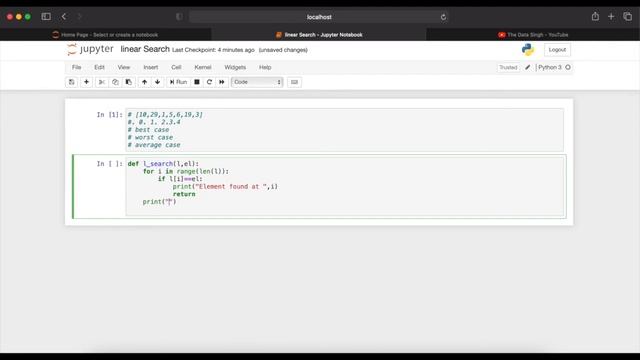Click the return statement line

[x=184, y=194]
